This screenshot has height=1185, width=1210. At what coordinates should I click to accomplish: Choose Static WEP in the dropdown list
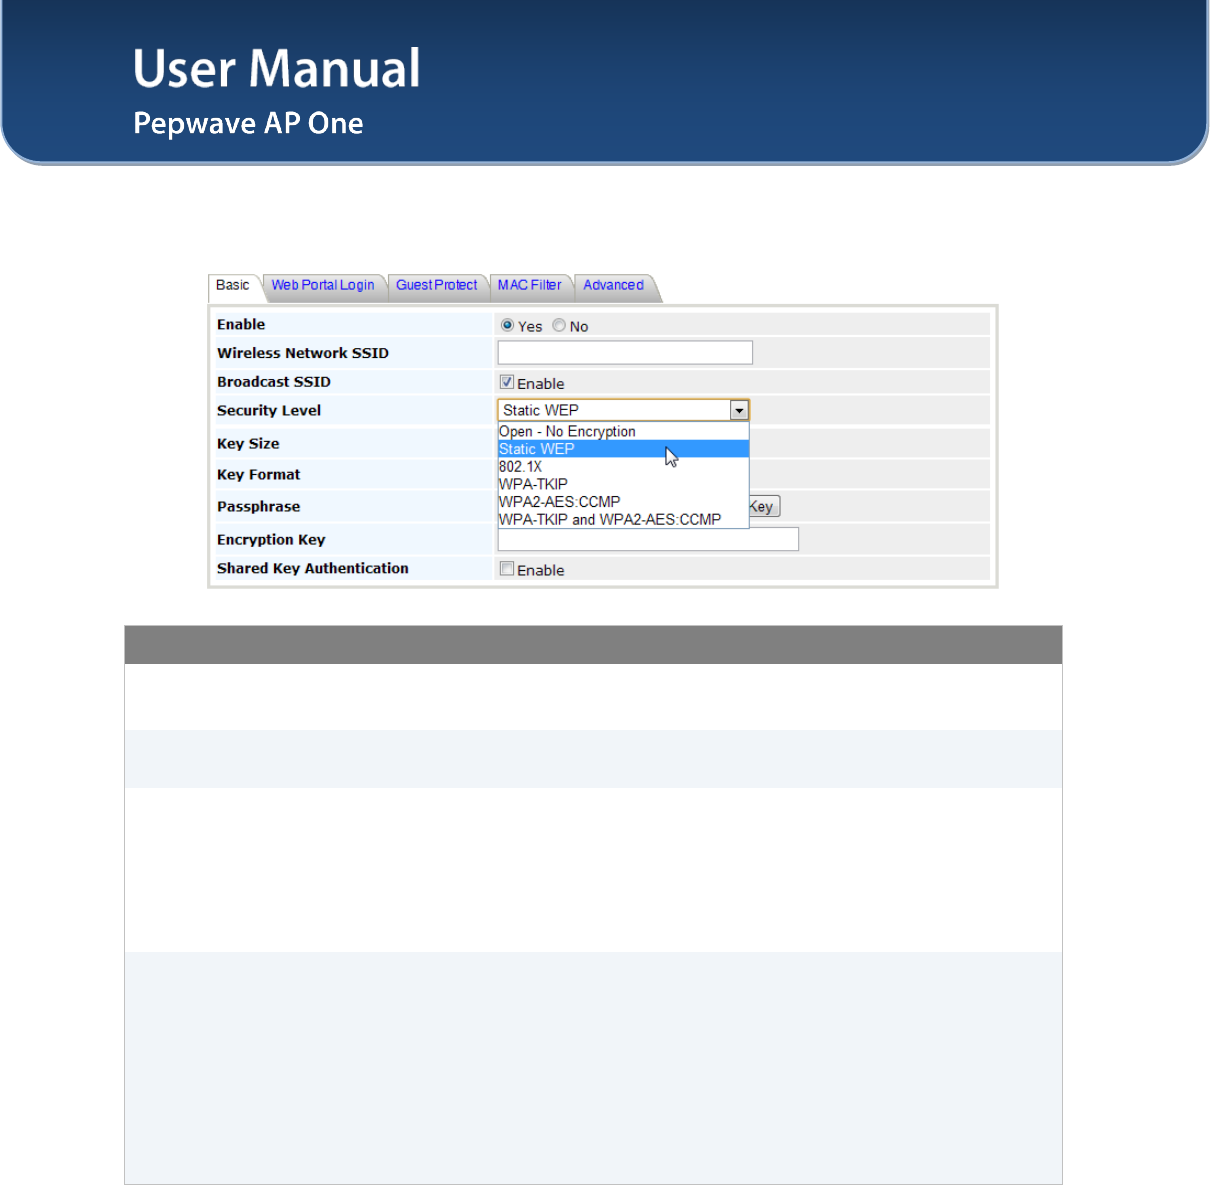[623, 449]
